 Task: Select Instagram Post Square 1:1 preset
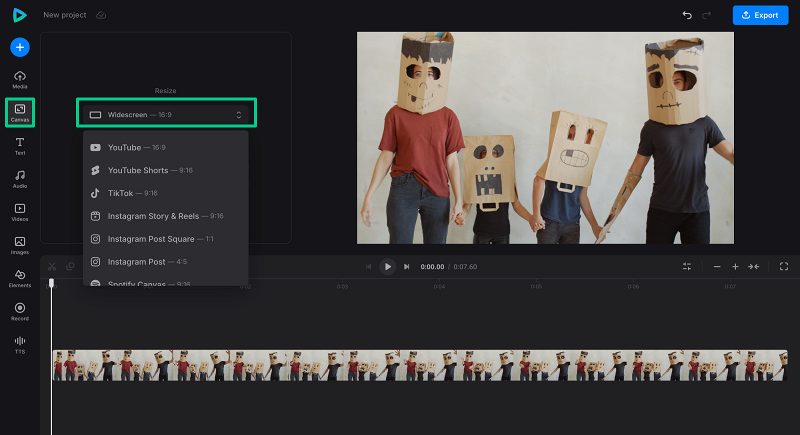pos(166,239)
